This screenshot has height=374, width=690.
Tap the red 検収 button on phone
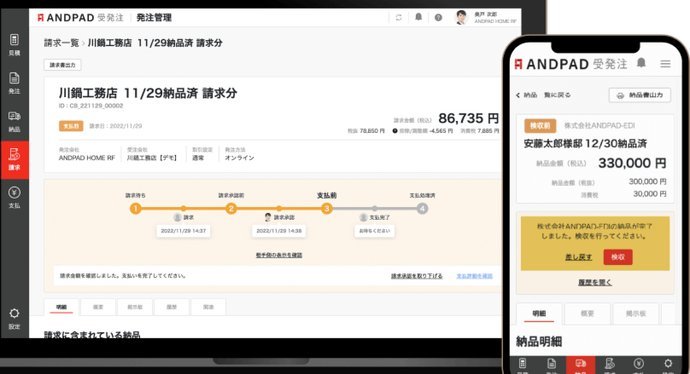[x=618, y=257]
